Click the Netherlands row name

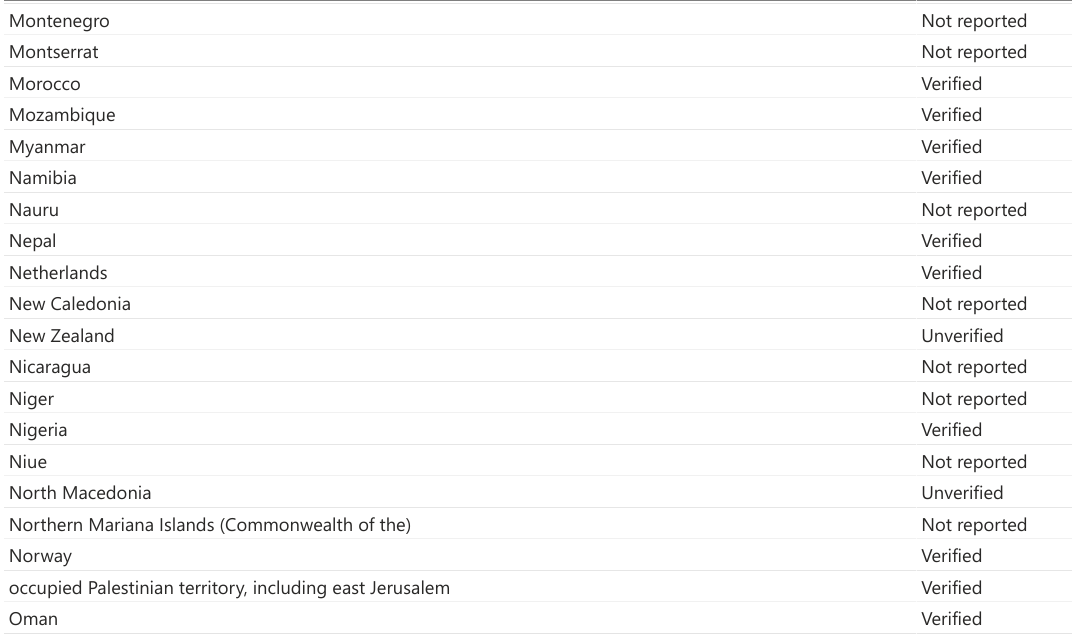tap(58, 273)
